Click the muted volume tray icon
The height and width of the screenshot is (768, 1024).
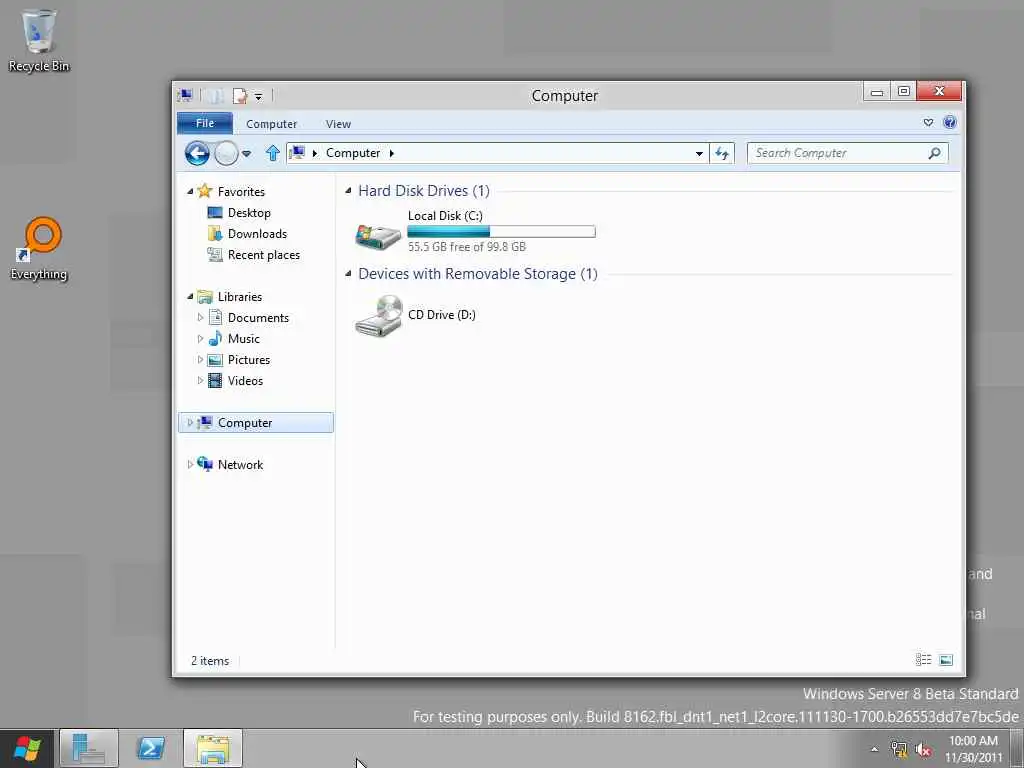923,750
